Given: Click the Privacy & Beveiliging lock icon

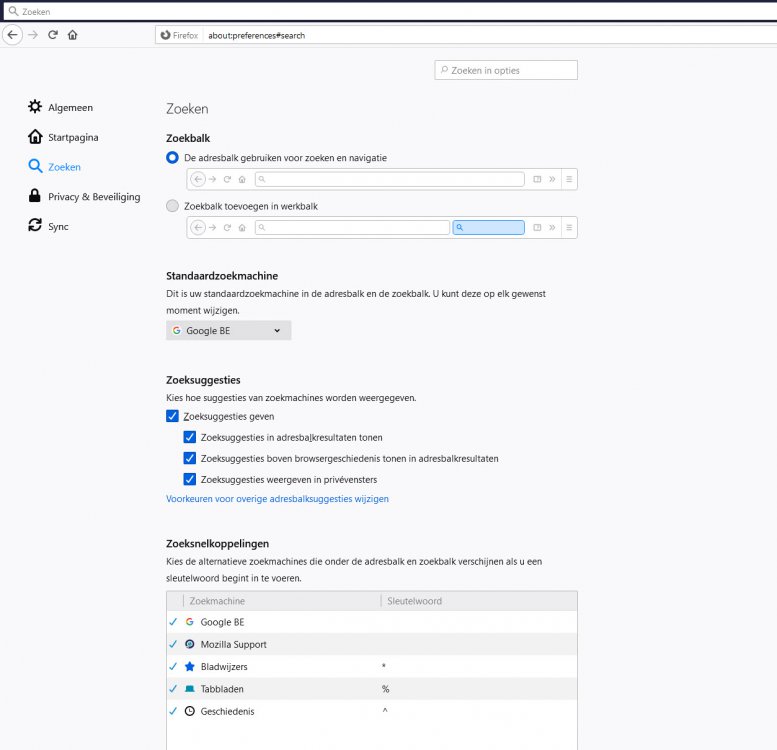Looking at the screenshot, I should [35, 196].
